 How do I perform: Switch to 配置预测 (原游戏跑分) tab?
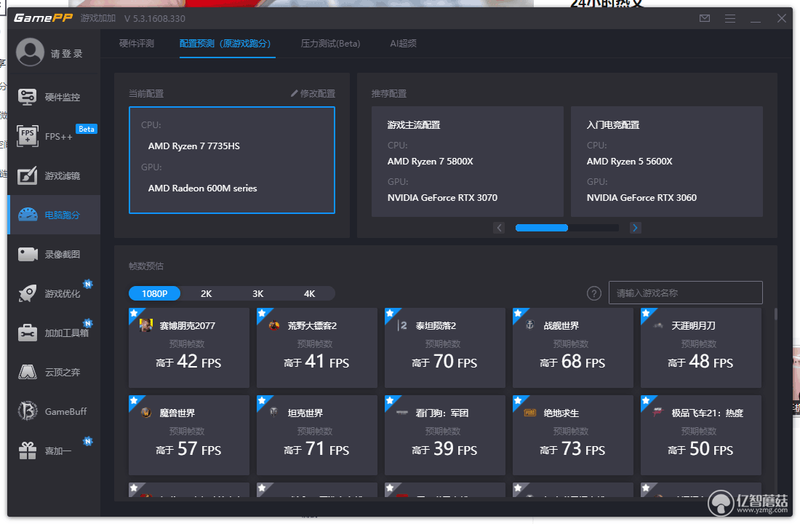point(225,43)
